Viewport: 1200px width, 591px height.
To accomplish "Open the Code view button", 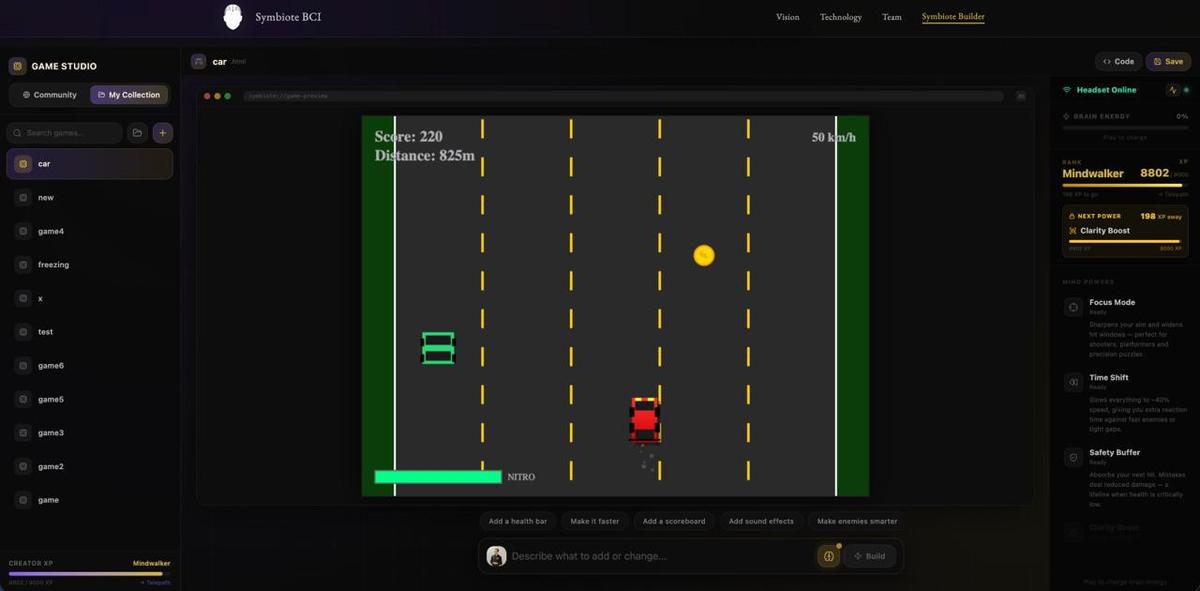I will pyautogui.click(x=1118, y=62).
